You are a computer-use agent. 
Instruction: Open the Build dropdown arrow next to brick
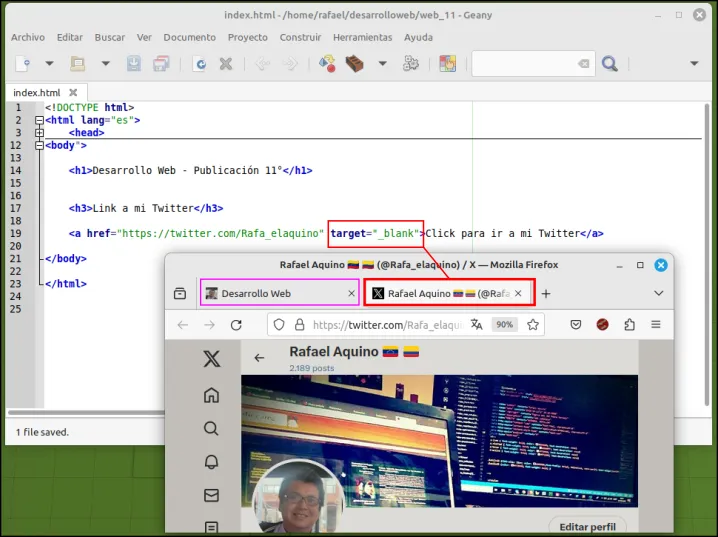tap(382, 64)
